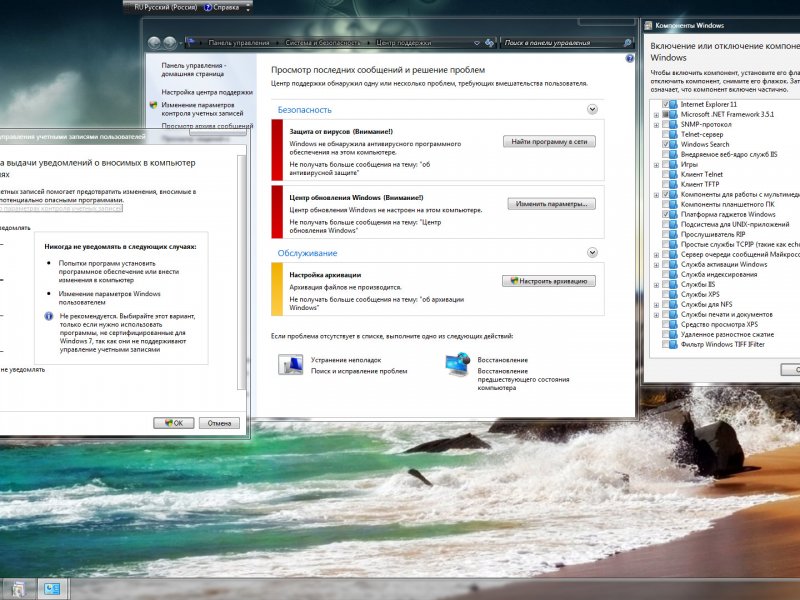This screenshot has height=600, width=800.
Task: Enable the Клиент Telnet checkbox
Action: click(665, 174)
